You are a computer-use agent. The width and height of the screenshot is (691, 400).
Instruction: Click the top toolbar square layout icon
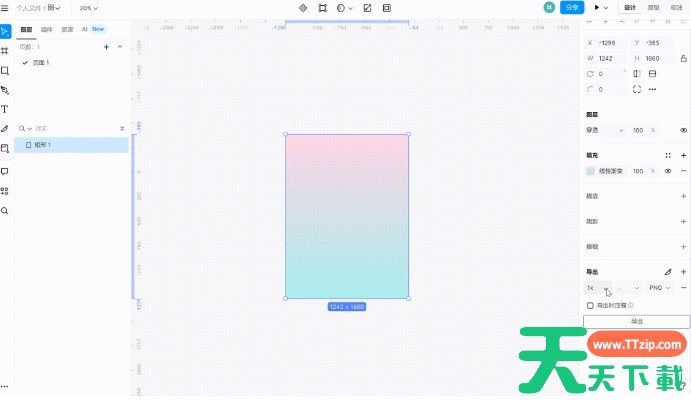coord(387,8)
